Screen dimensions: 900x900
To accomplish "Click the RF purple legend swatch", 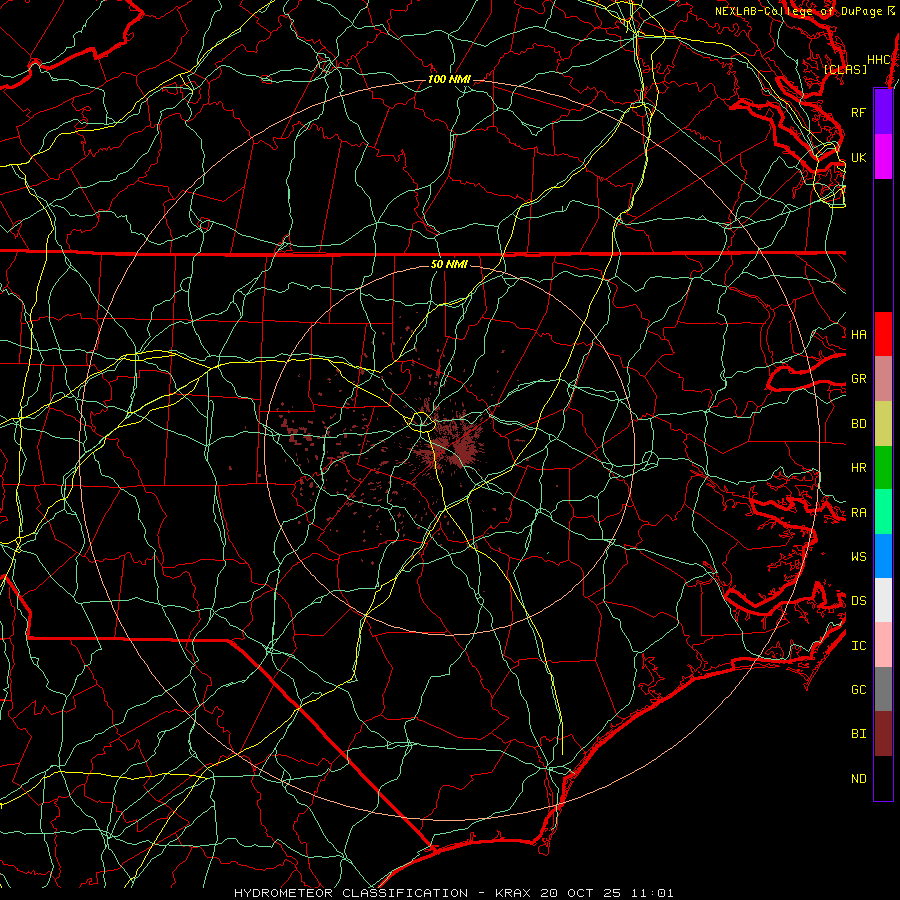I will pyautogui.click(x=883, y=112).
